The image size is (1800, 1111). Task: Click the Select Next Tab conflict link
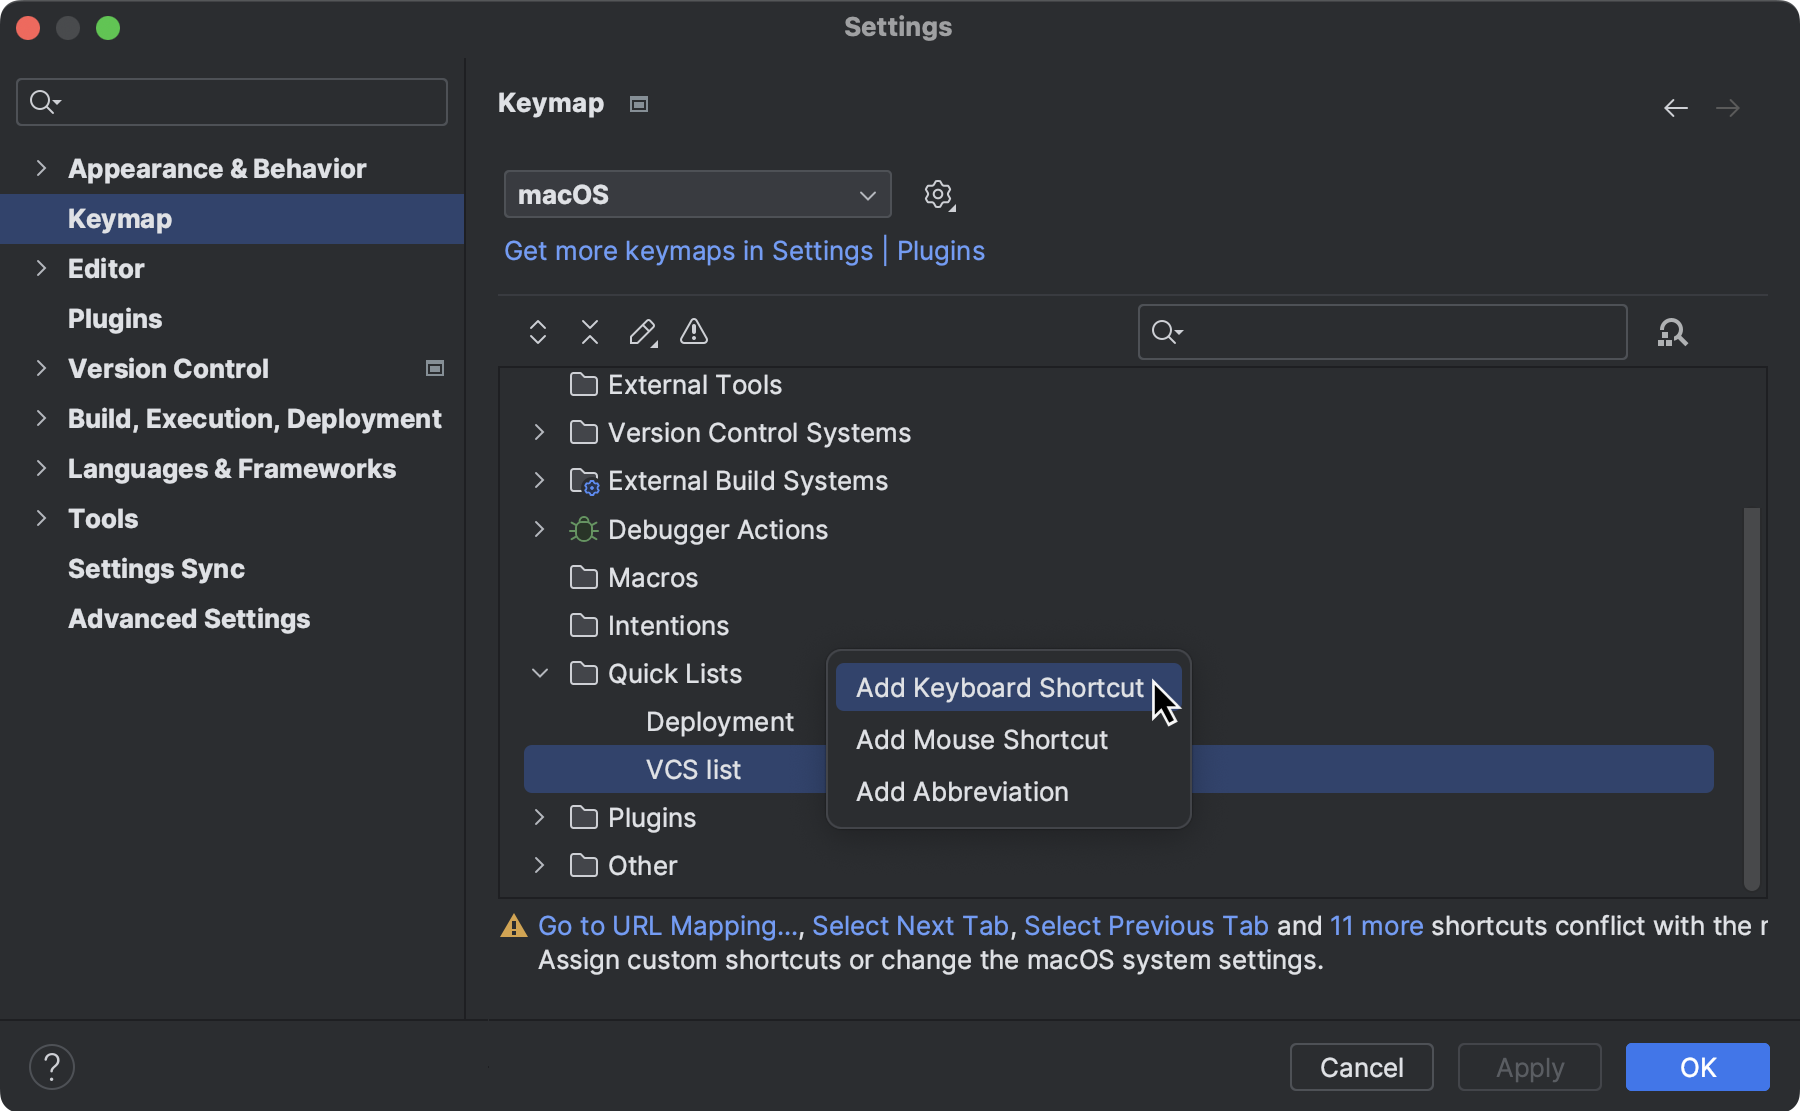tap(909, 925)
